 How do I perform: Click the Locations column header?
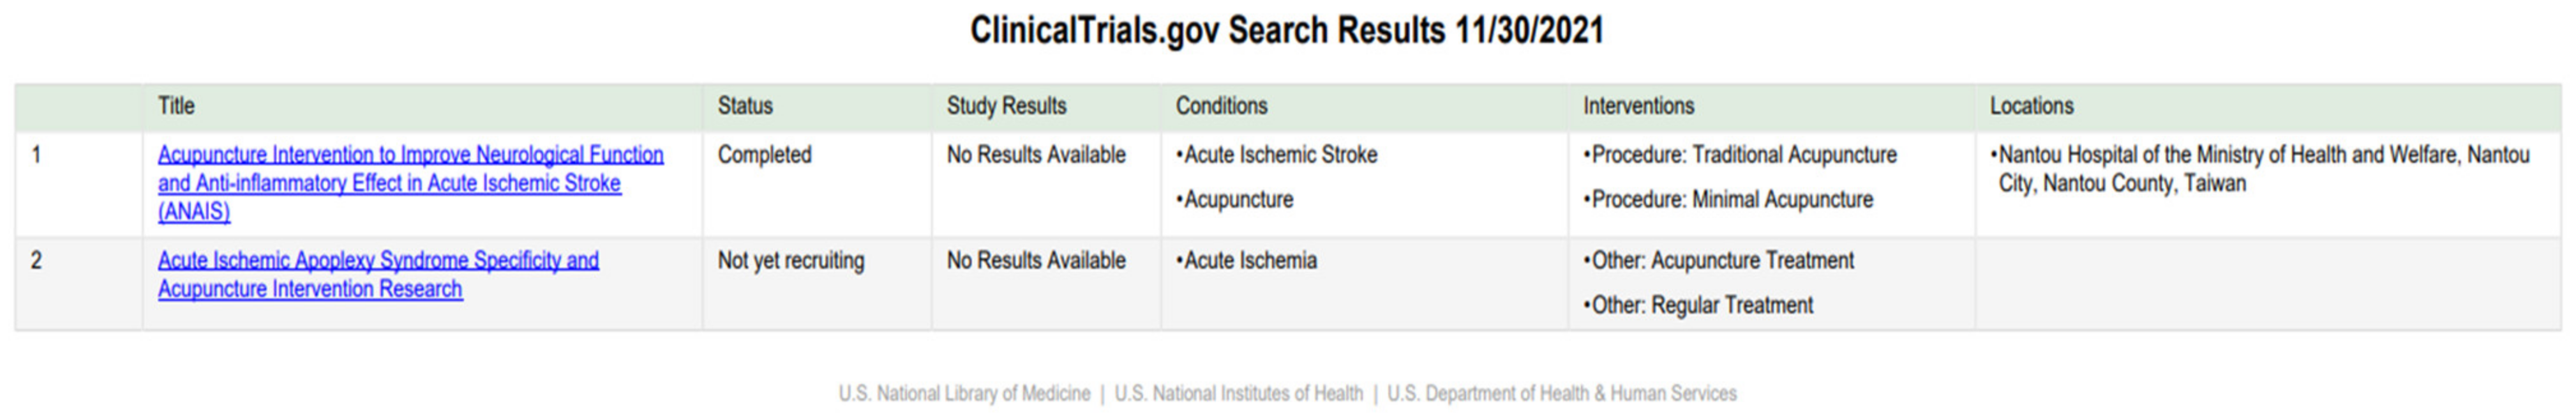click(x=2031, y=106)
